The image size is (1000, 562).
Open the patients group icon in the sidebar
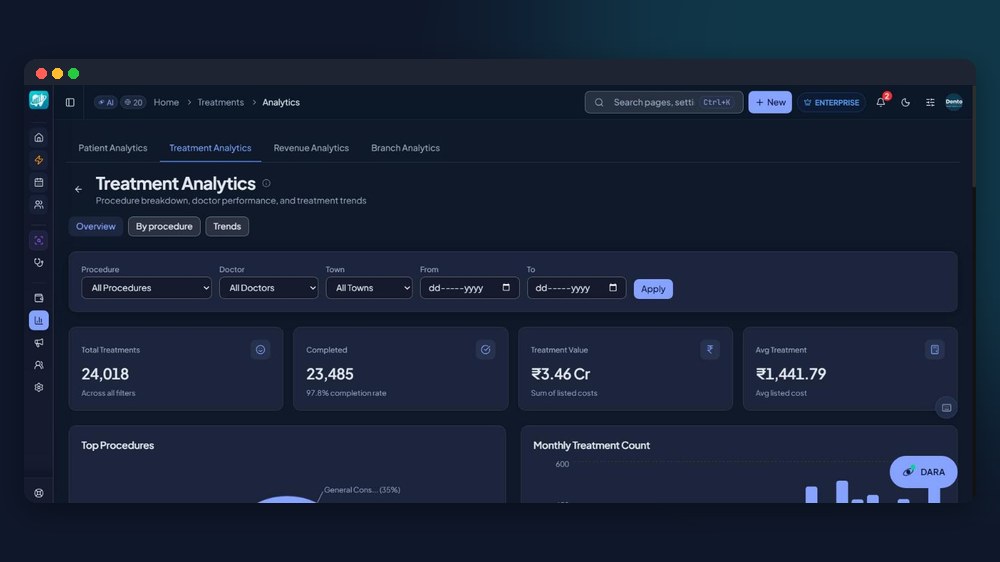click(x=39, y=205)
